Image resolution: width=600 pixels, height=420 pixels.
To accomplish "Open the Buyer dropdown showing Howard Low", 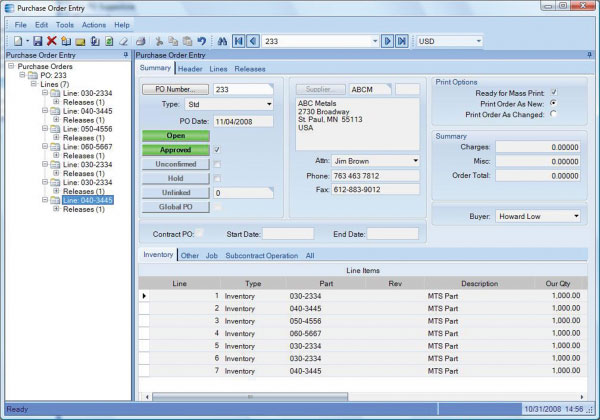I will [x=538, y=215].
